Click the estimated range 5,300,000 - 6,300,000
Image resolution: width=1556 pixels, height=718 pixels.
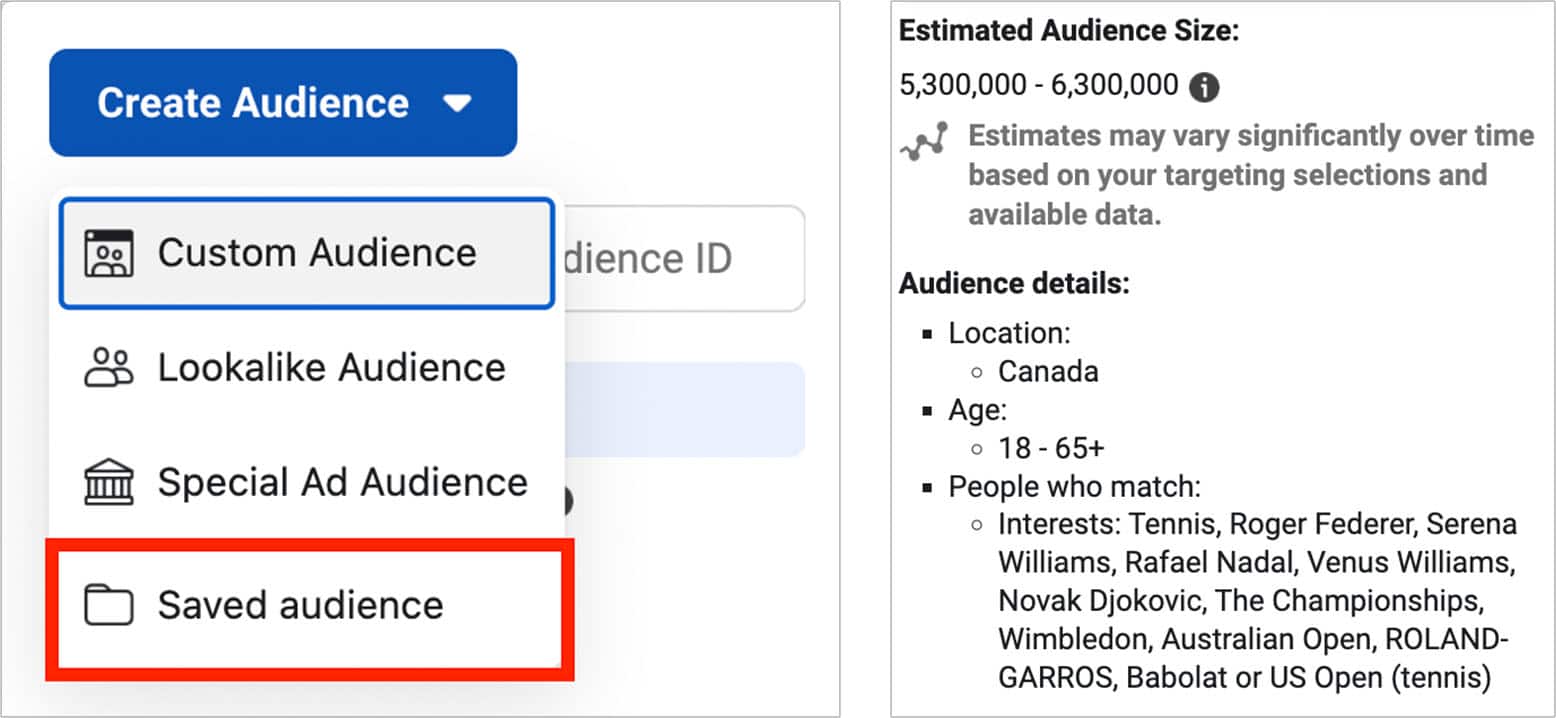(x=1038, y=85)
